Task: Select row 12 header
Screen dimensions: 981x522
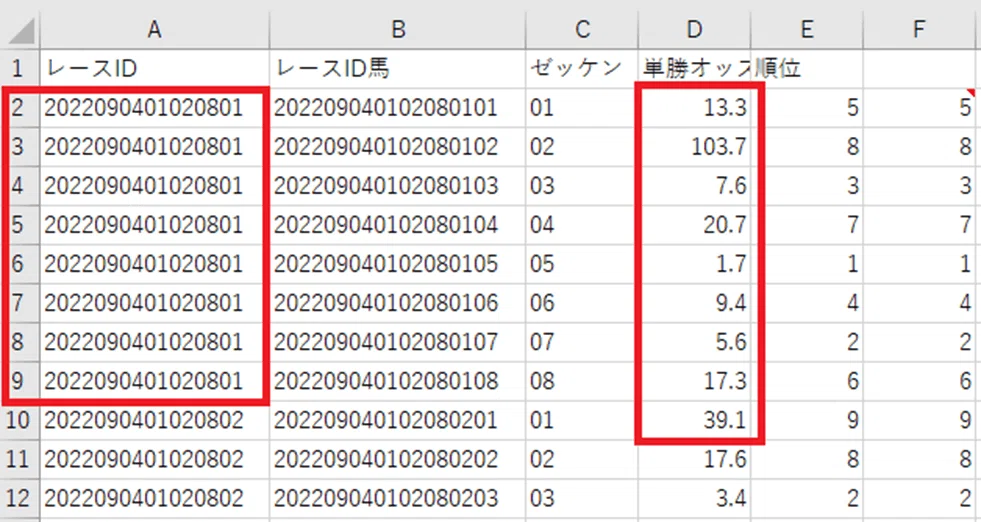Action: [x=20, y=498]
